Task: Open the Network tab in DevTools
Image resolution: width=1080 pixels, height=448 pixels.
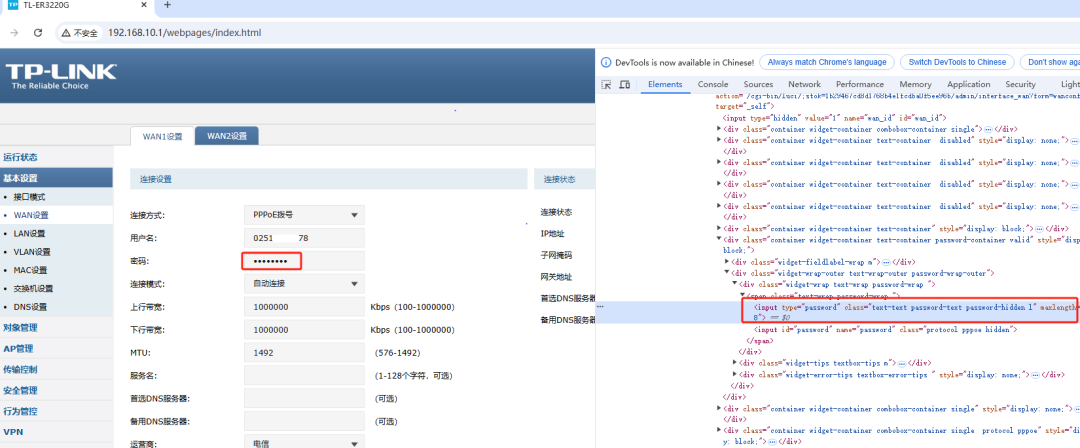Action: tap(804, 85)
